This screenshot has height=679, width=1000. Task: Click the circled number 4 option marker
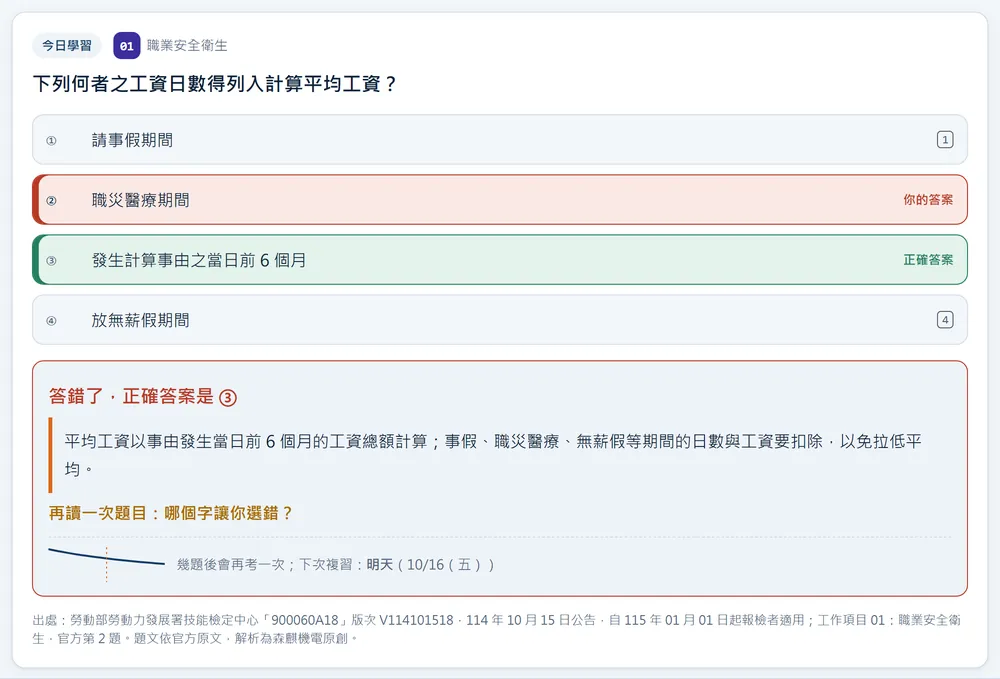52,320
